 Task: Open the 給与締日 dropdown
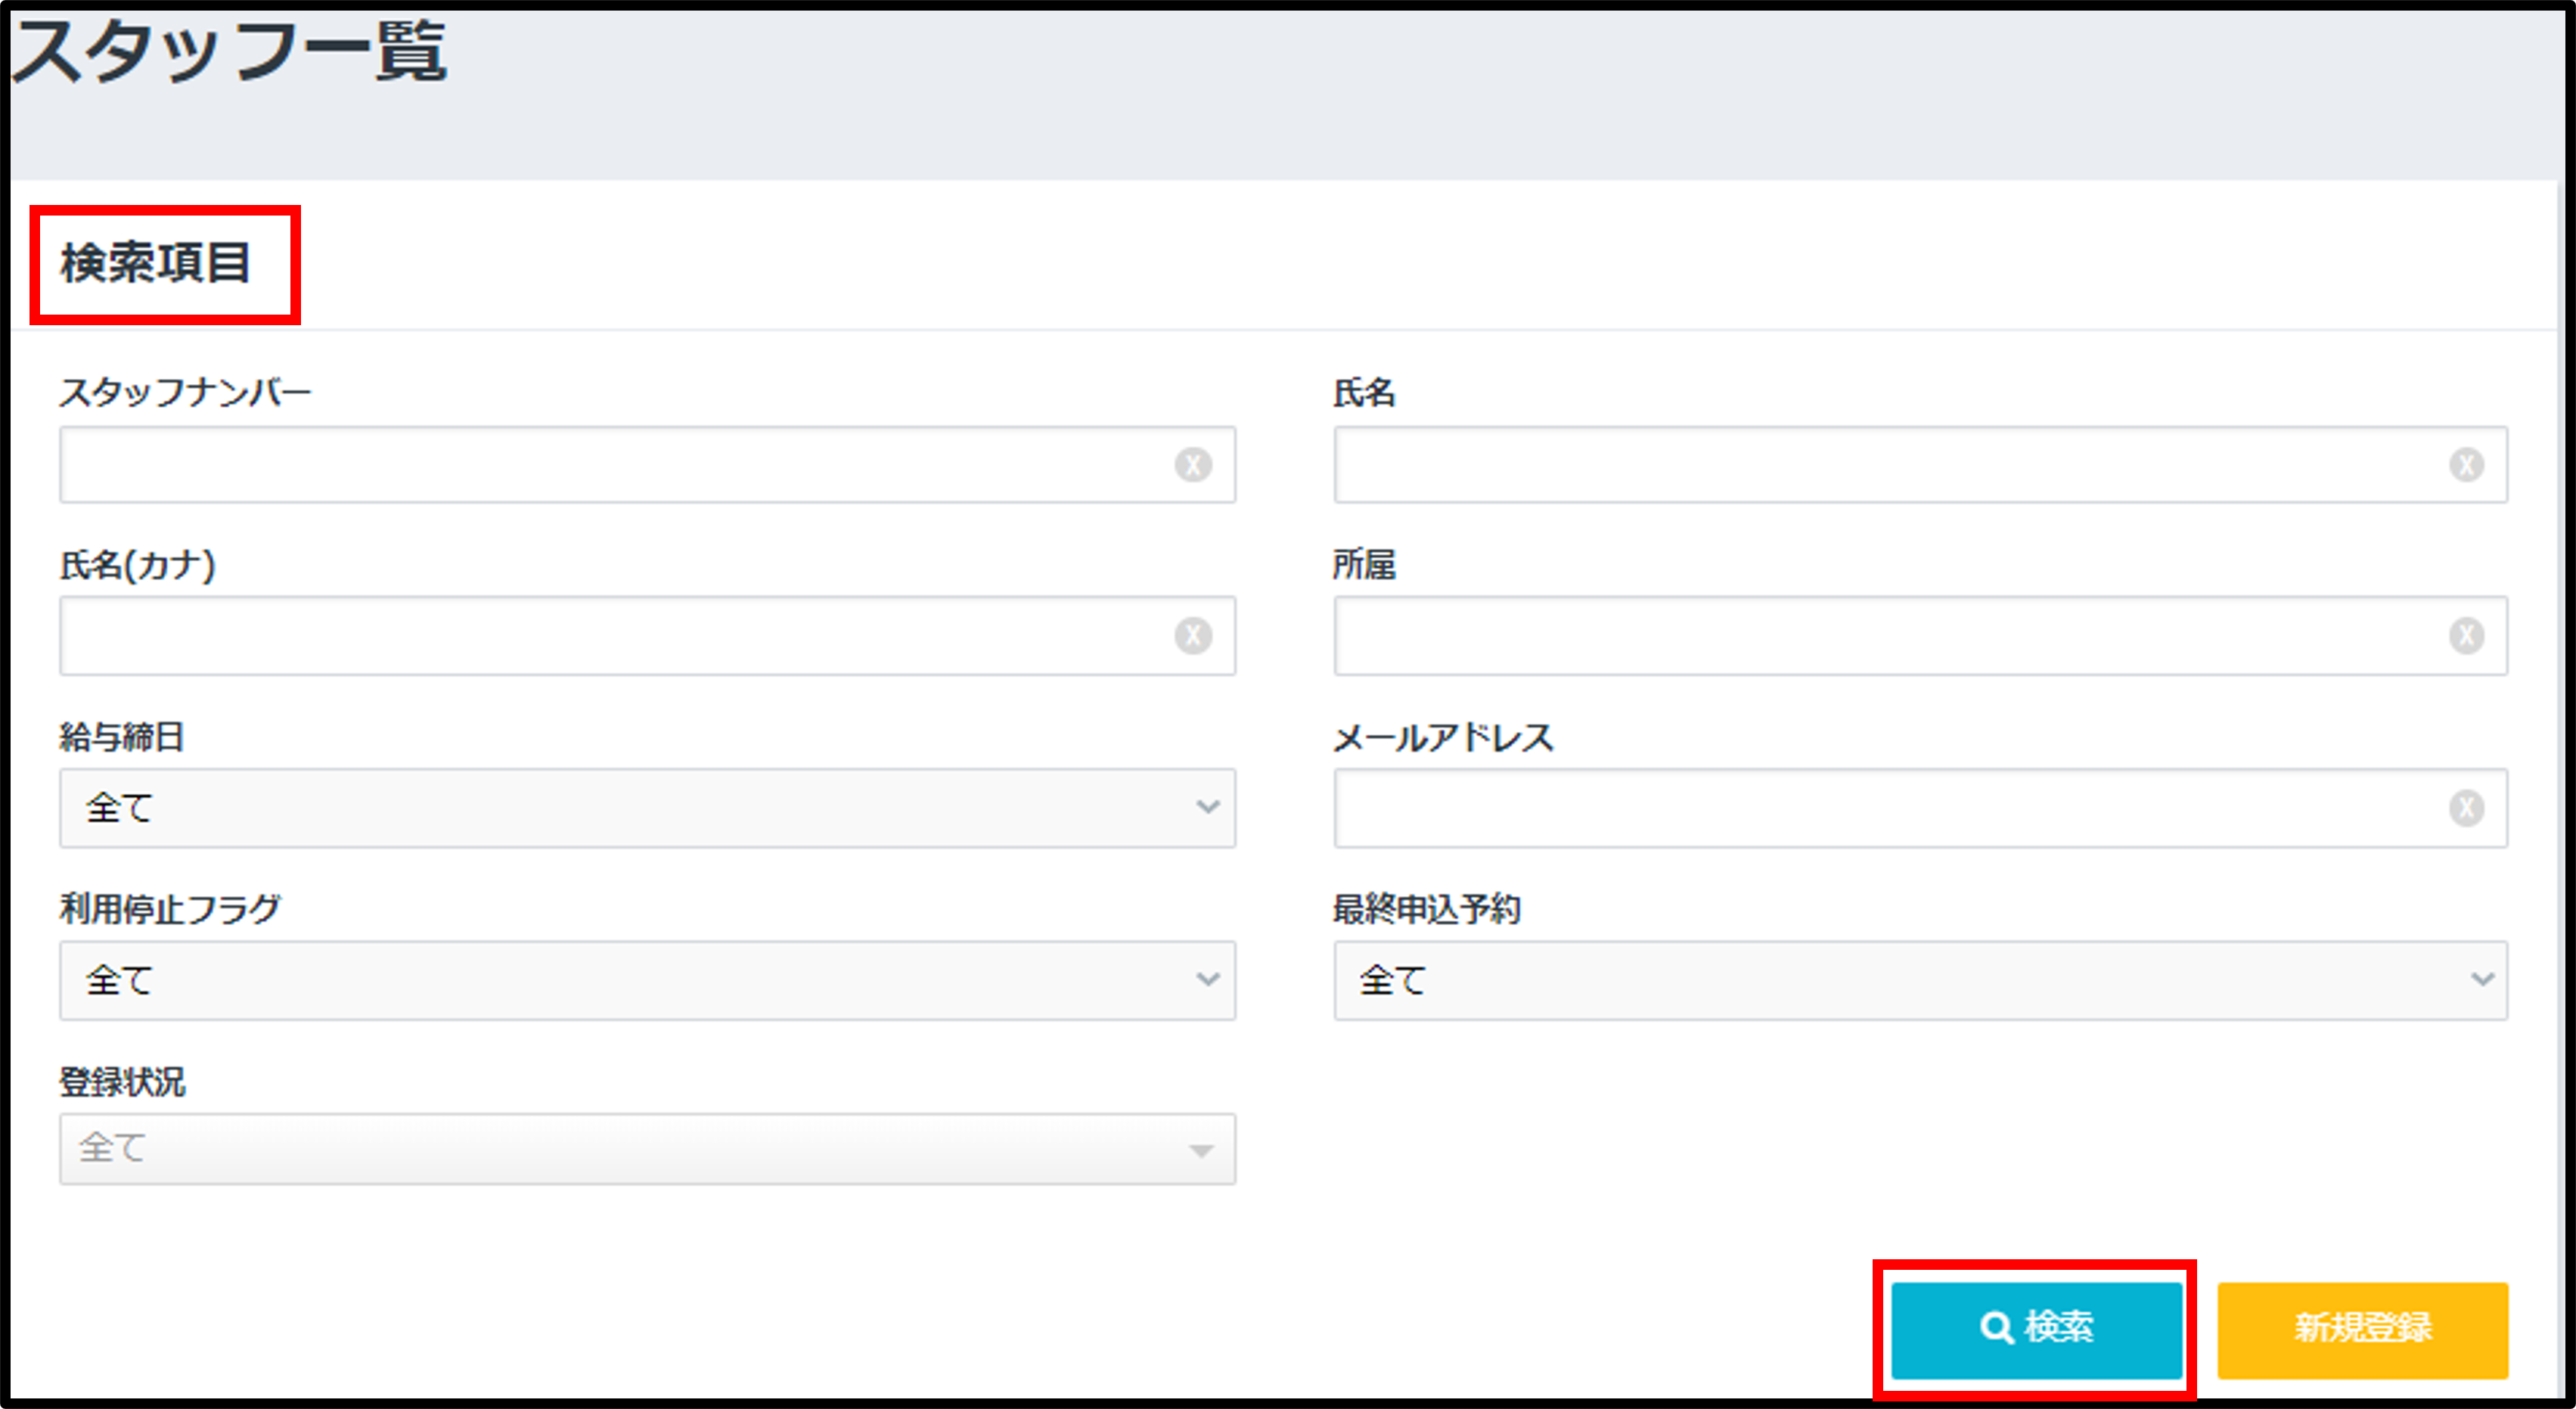point(647,808)
